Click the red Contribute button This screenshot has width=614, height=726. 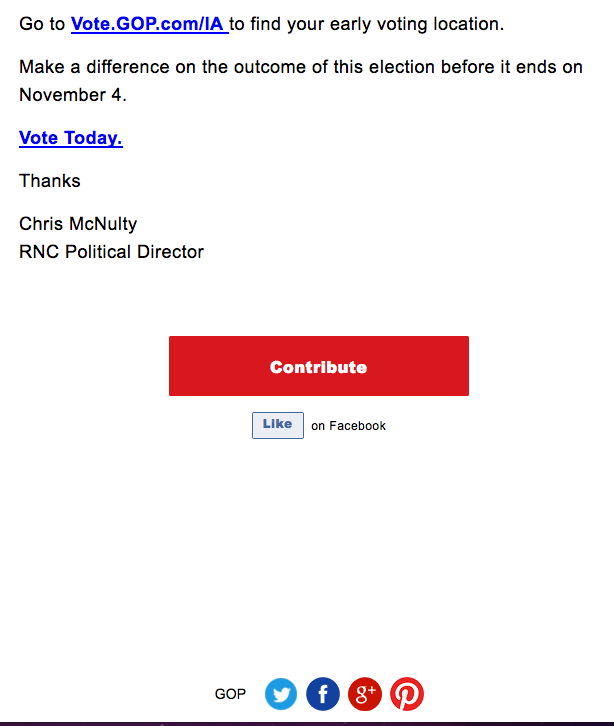click(319, 366)
